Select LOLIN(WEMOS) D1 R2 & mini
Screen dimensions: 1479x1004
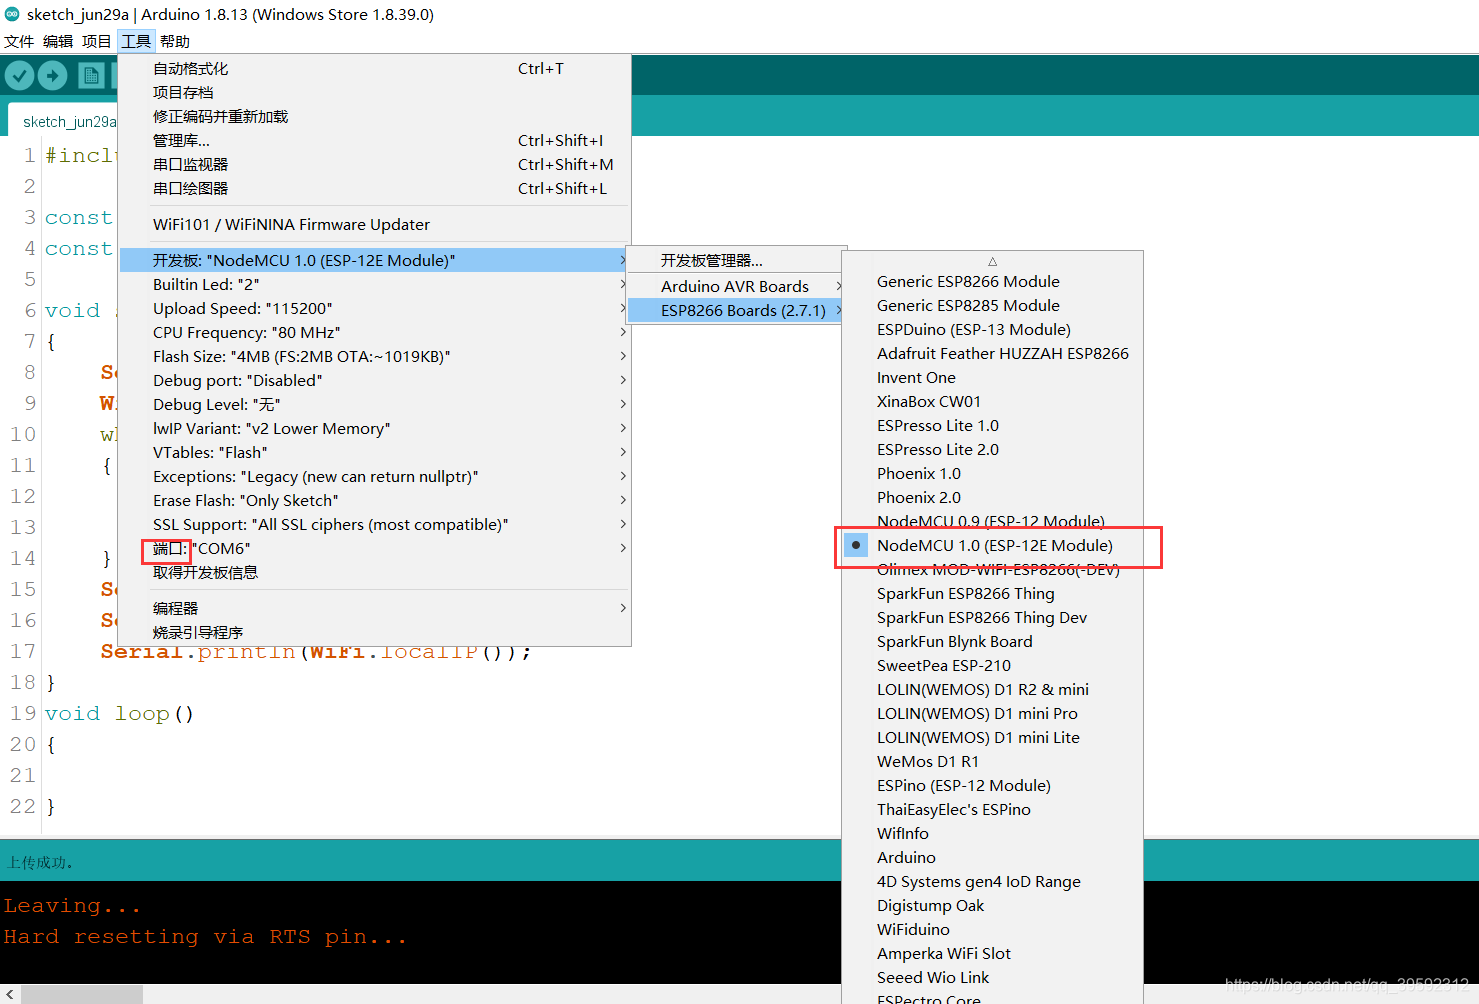coord(992,689)
